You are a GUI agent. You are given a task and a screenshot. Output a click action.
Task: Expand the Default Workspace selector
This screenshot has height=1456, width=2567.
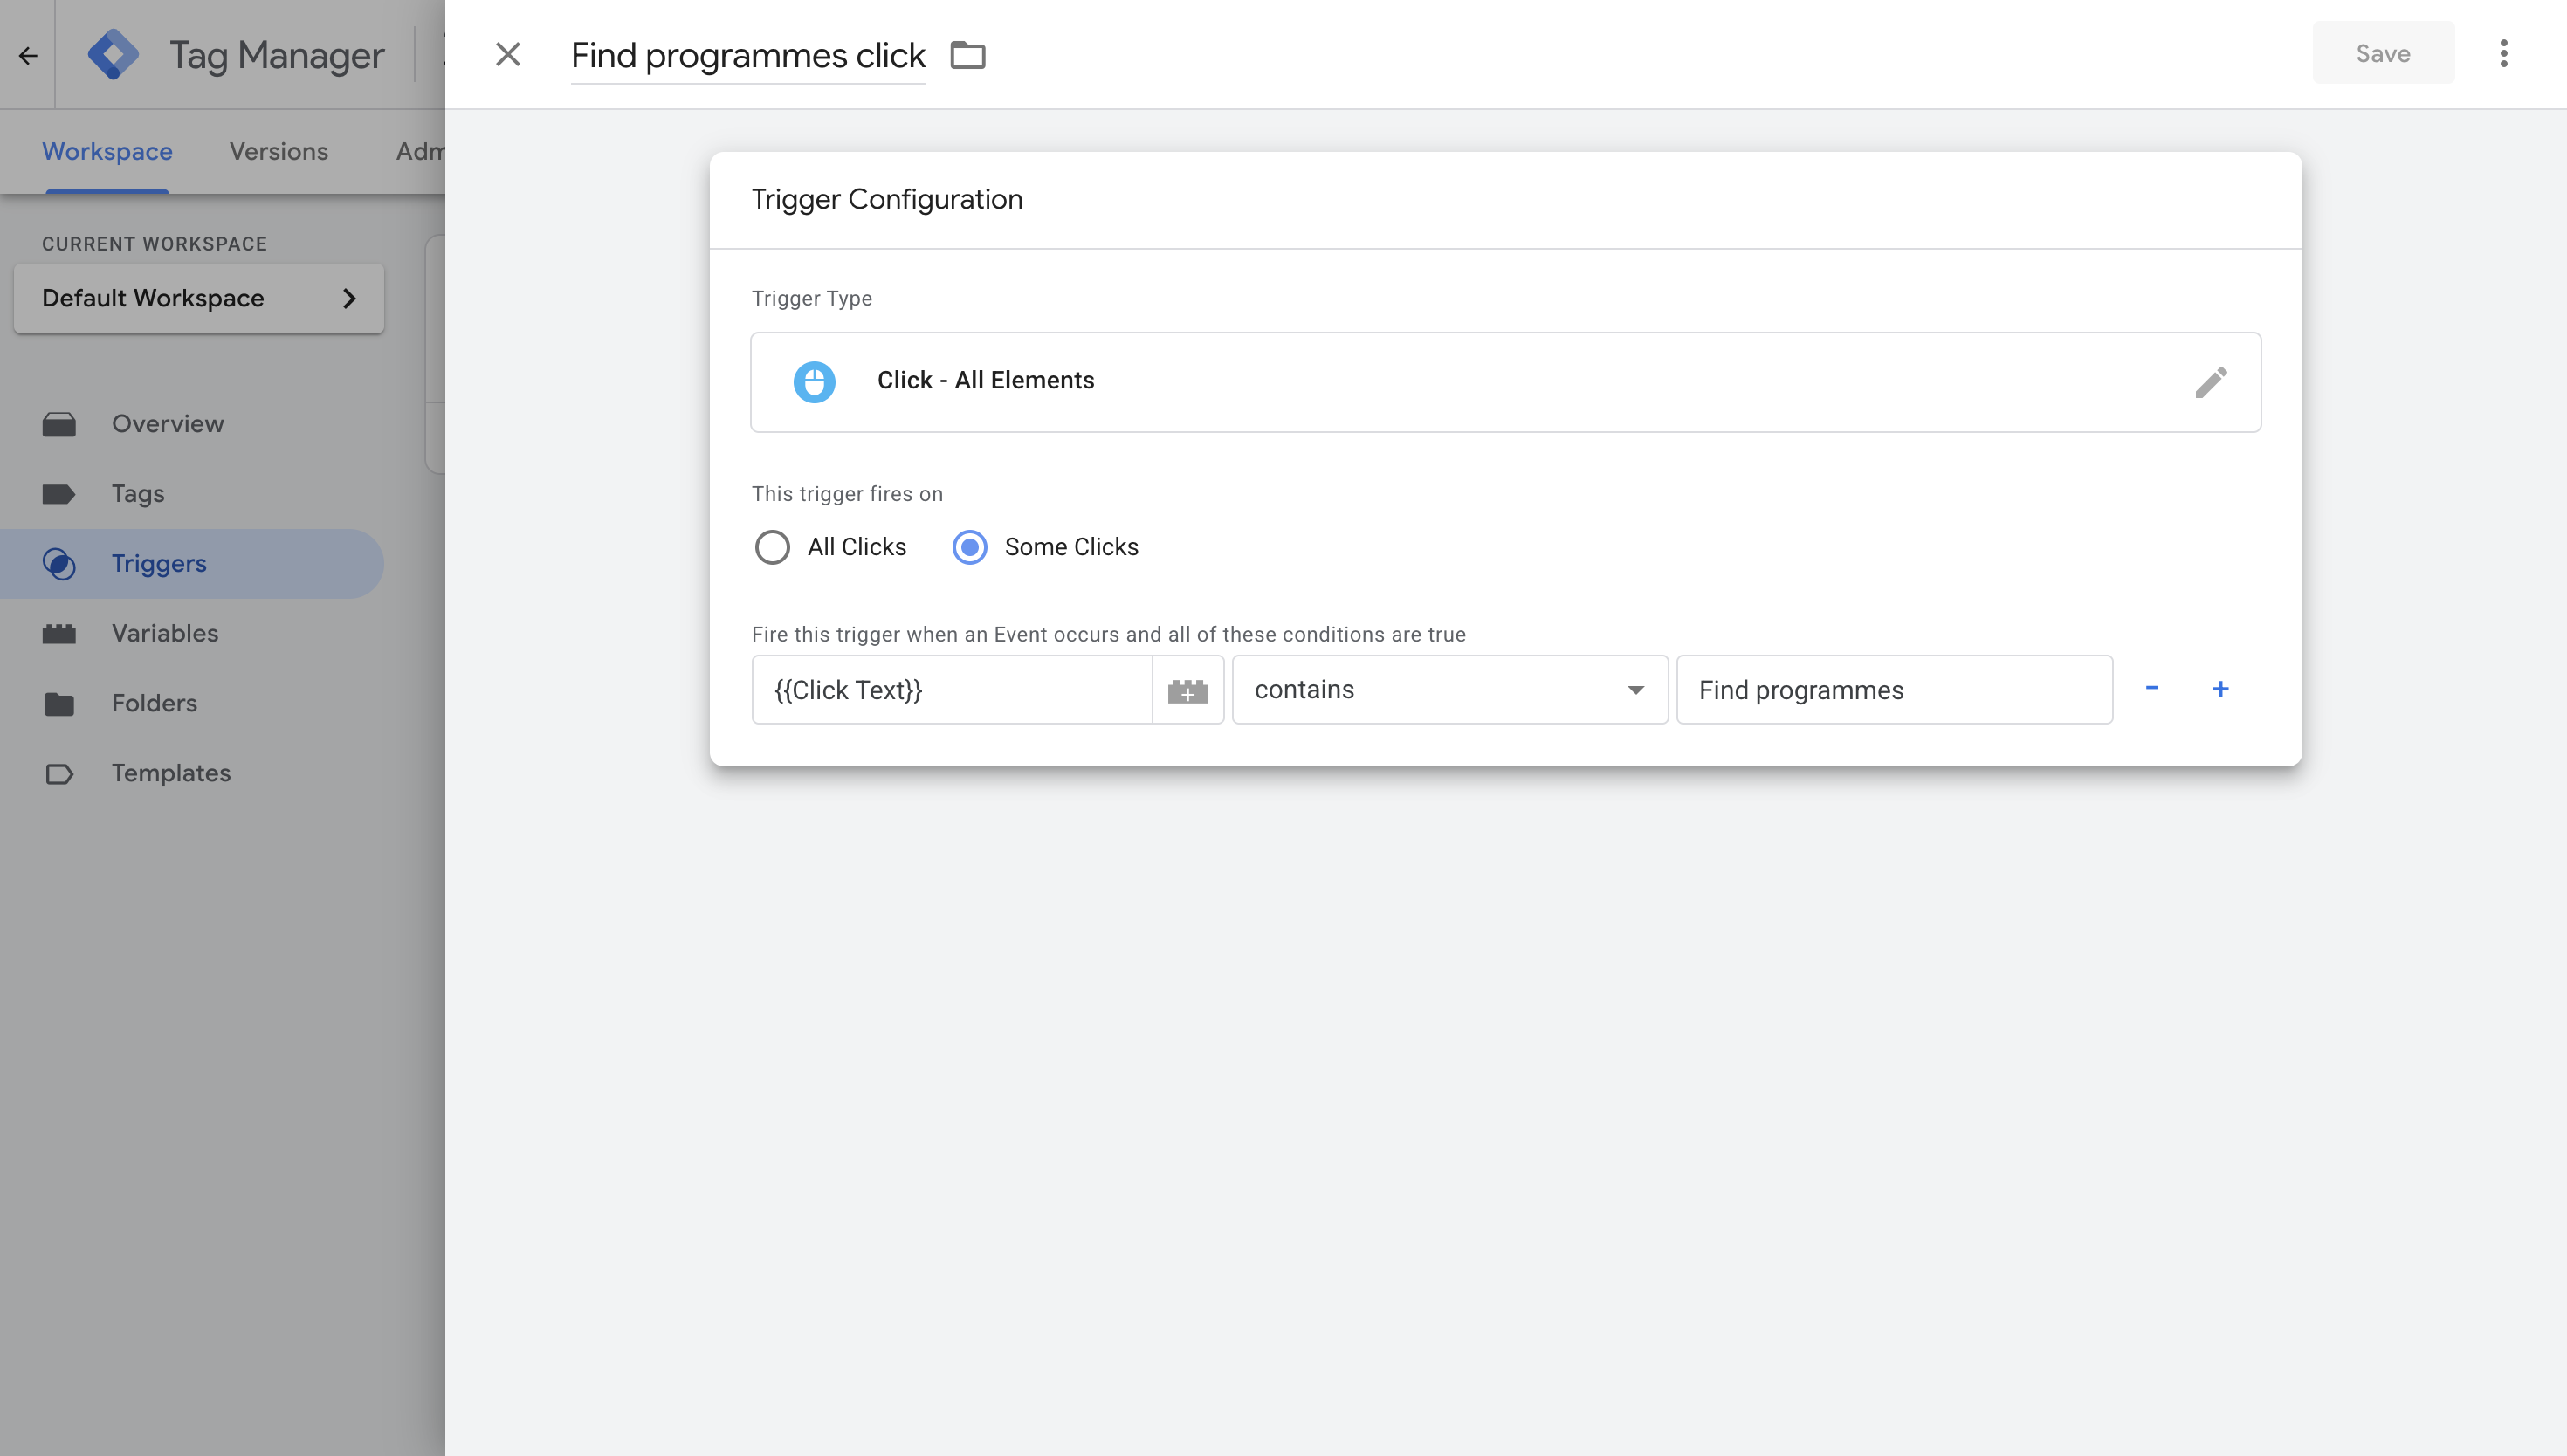(199, 298)
